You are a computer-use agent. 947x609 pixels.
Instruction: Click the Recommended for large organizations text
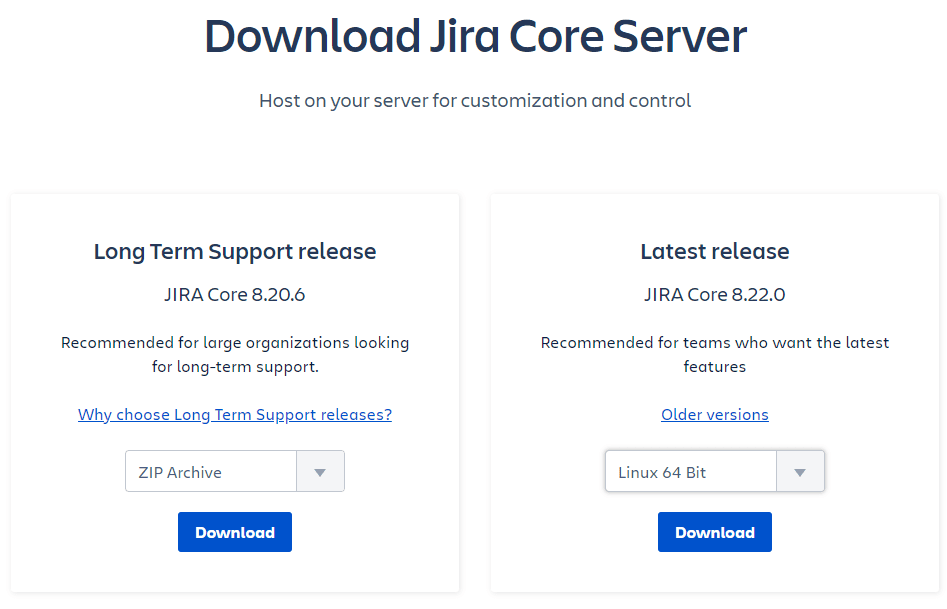[235, 355]
